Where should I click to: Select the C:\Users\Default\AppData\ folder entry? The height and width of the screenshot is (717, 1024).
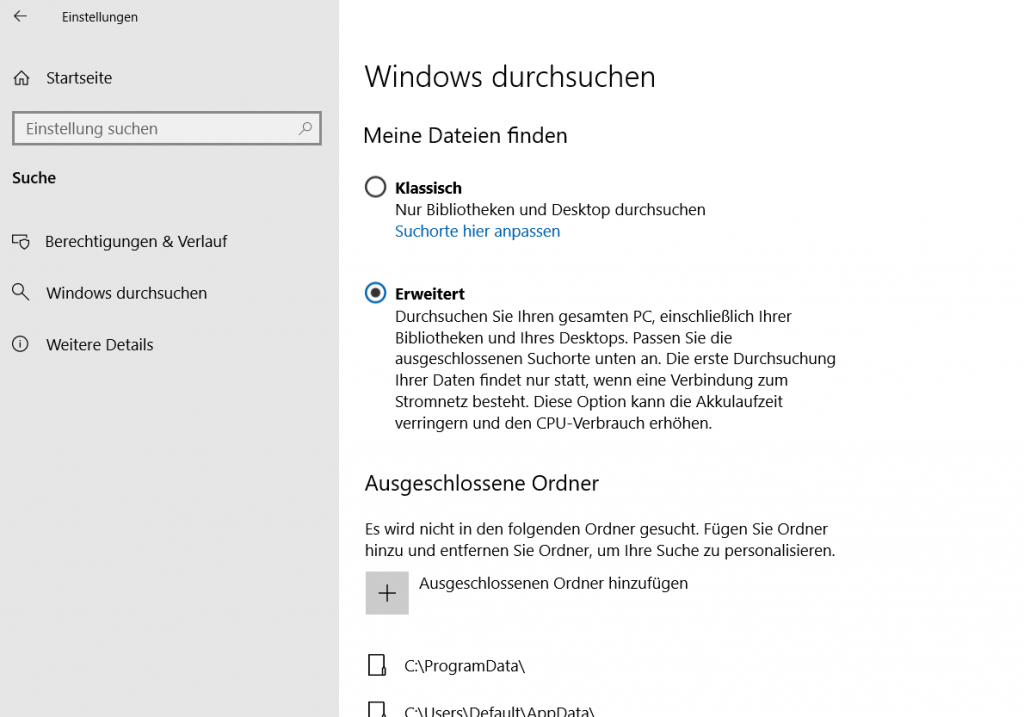(499, 710)
